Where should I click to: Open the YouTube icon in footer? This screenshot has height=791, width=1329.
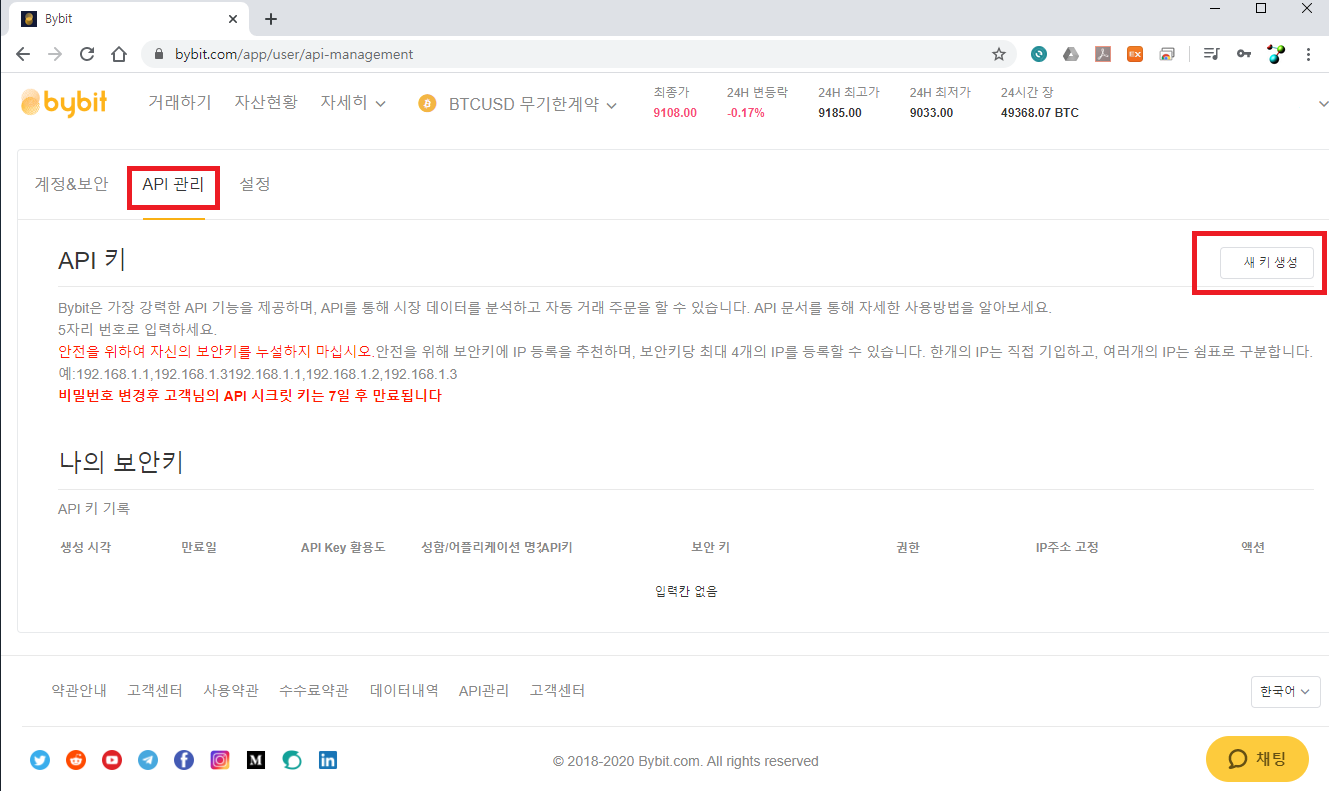pos(112,760)
